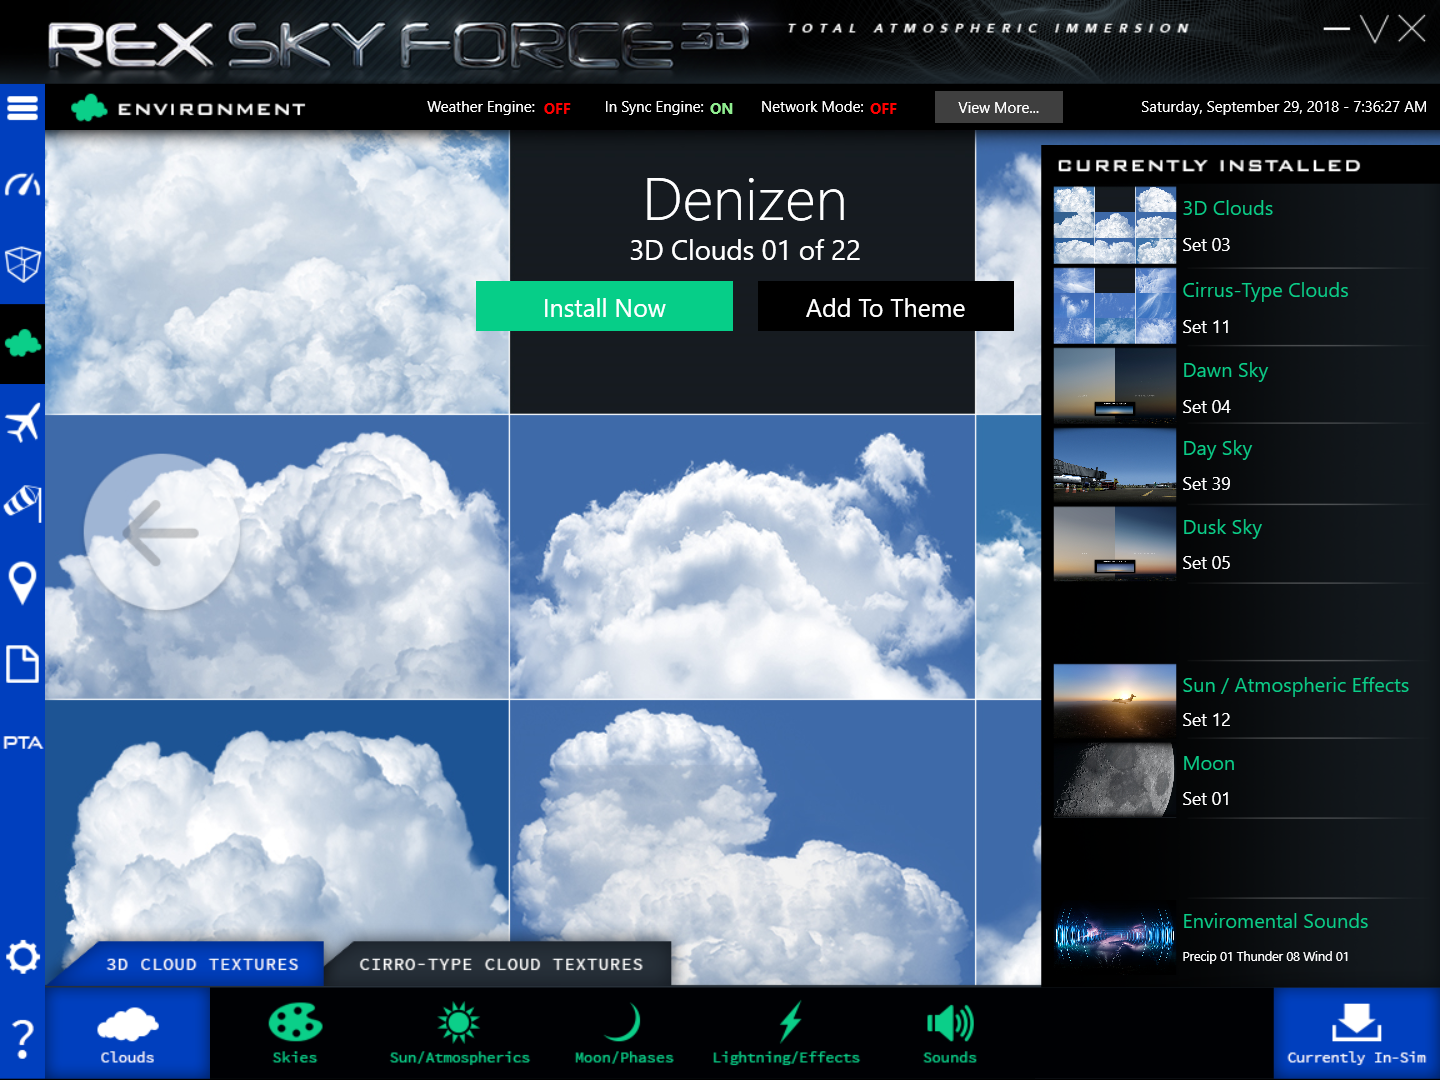Viewport: 1440px width, 1080px height.
Task: Open Enviromental Sounds waveform thumbnail
Action: pyautogui.click(x=1115, y=937)
